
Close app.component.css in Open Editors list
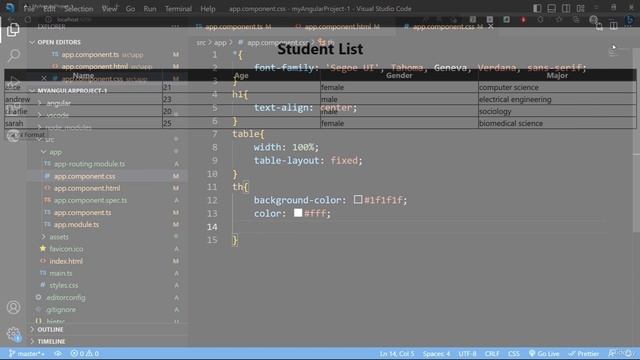[44, 78]
